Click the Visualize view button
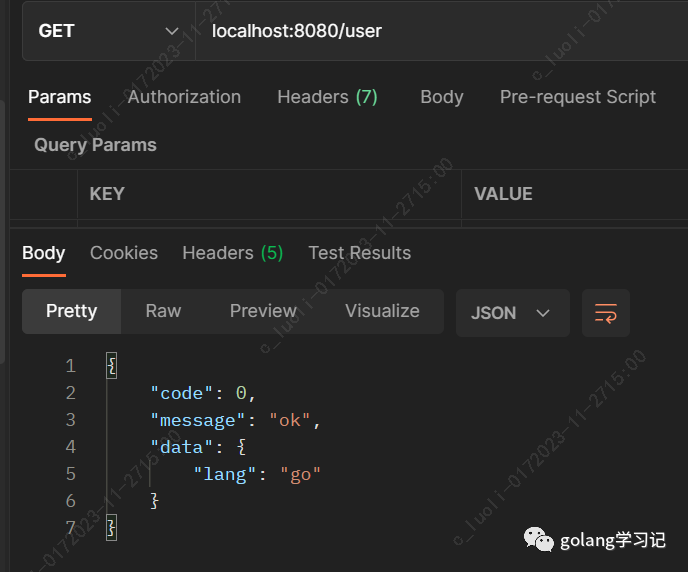This screenshot has height=572, width=688. pyautogui.click(x=382, y=311)
